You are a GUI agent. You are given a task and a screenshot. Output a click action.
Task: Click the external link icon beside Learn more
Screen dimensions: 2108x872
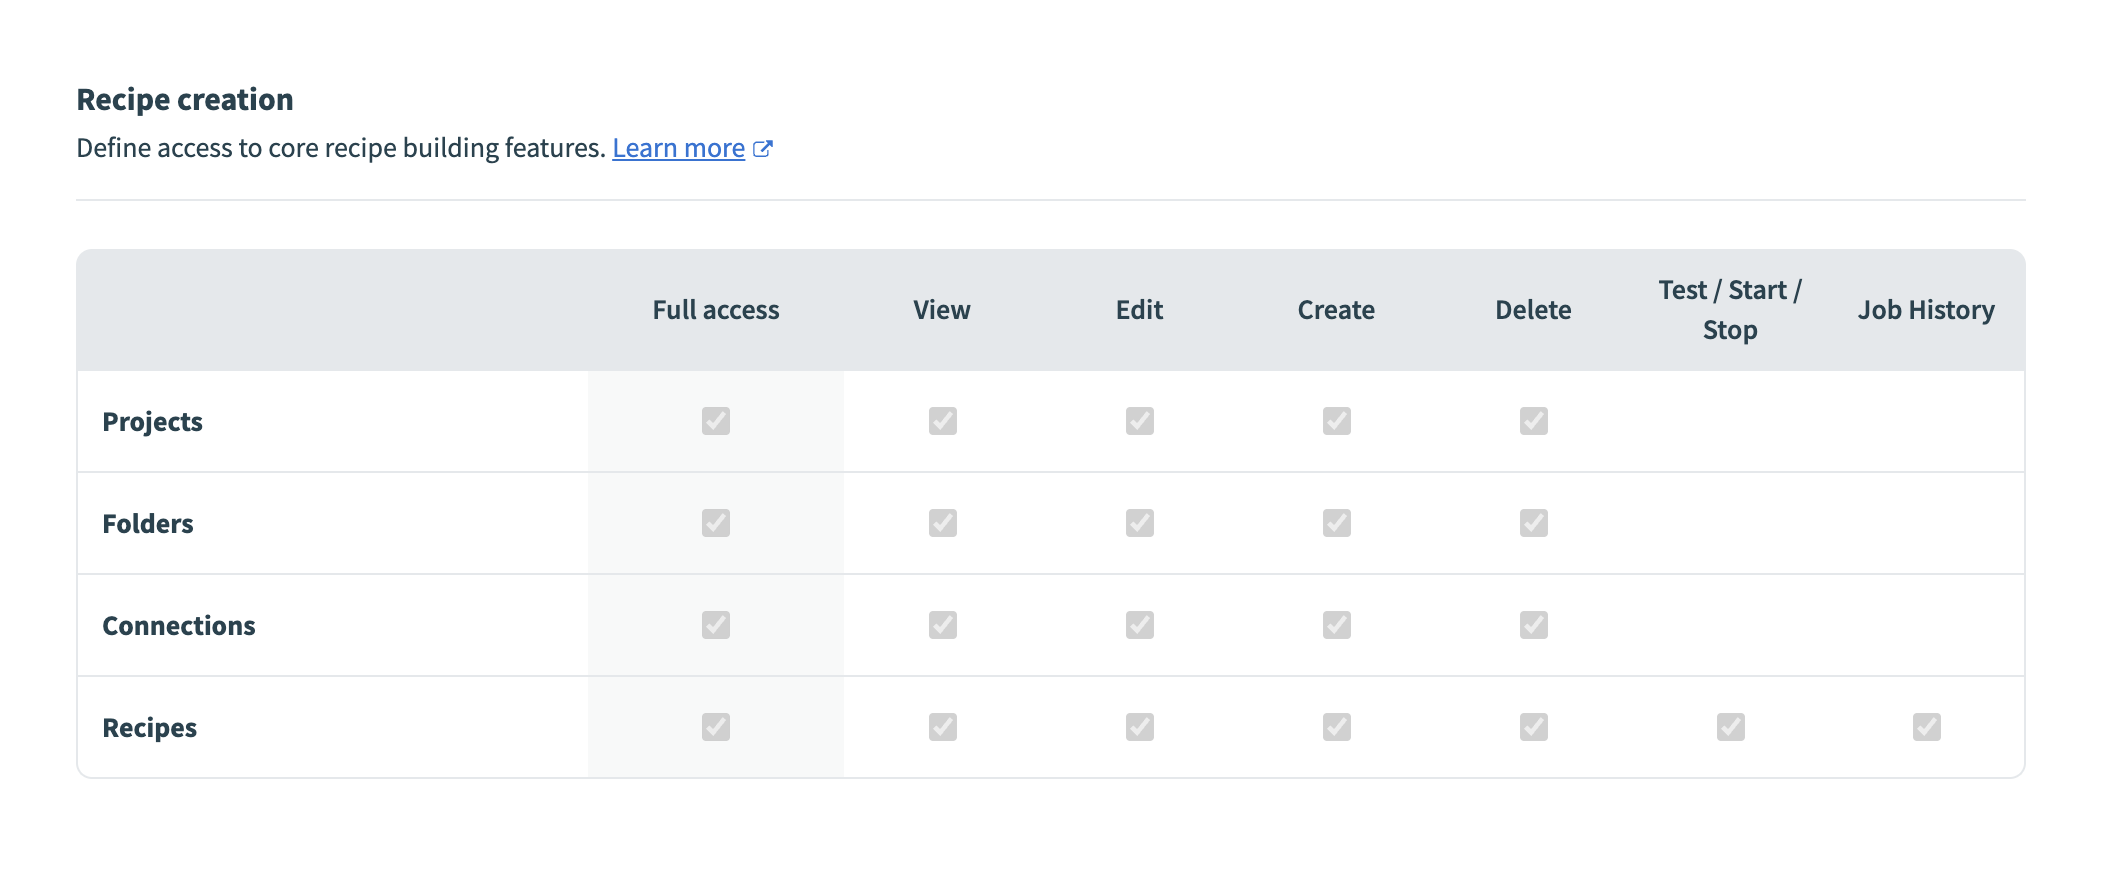pos(763,149)
